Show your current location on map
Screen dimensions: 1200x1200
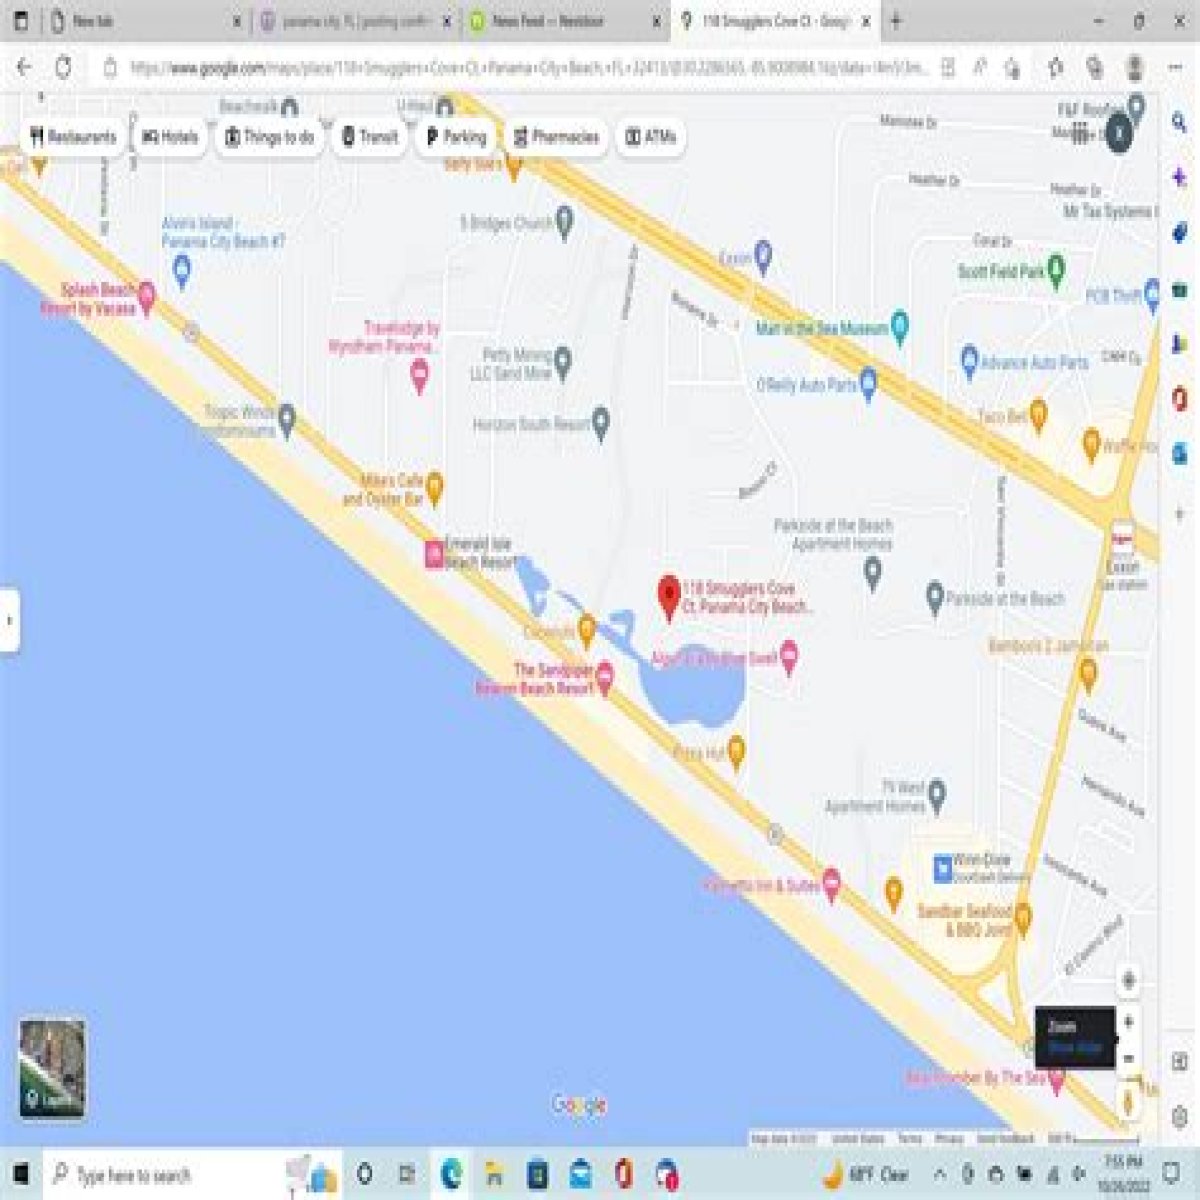pyautogui.click(x=1128, y=980)
